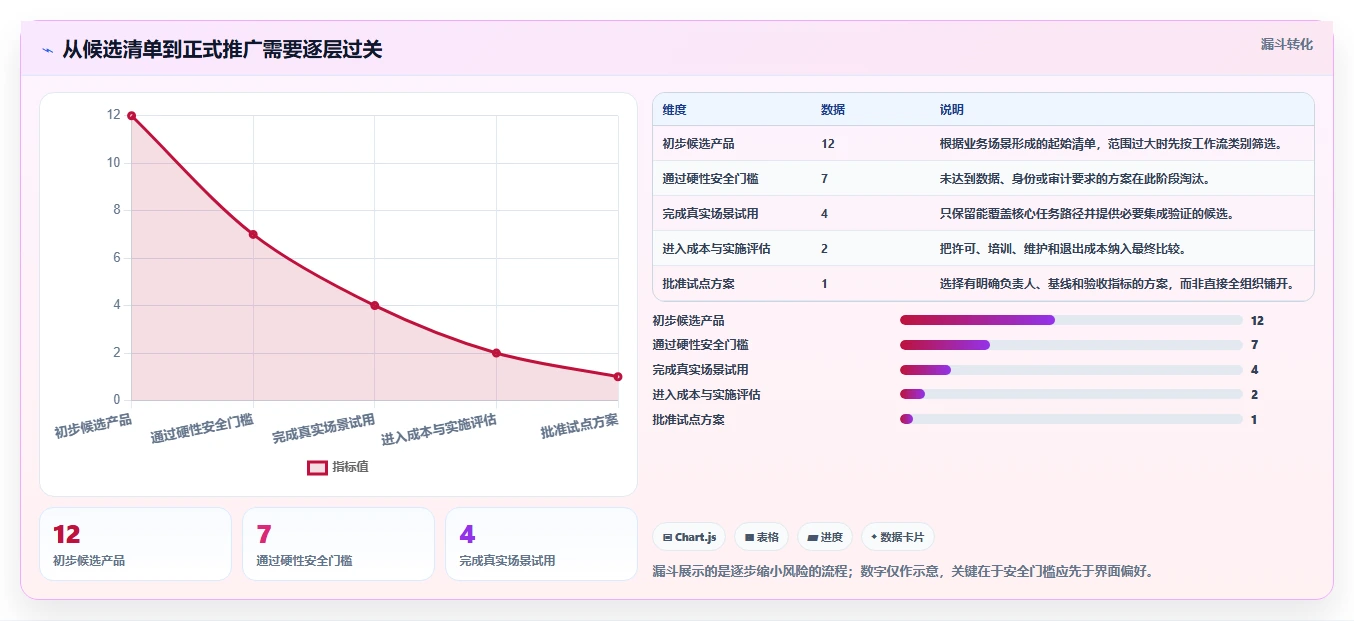
Task: Click the description starting 只保留能覆盖核心任务
Action: 1087,214
